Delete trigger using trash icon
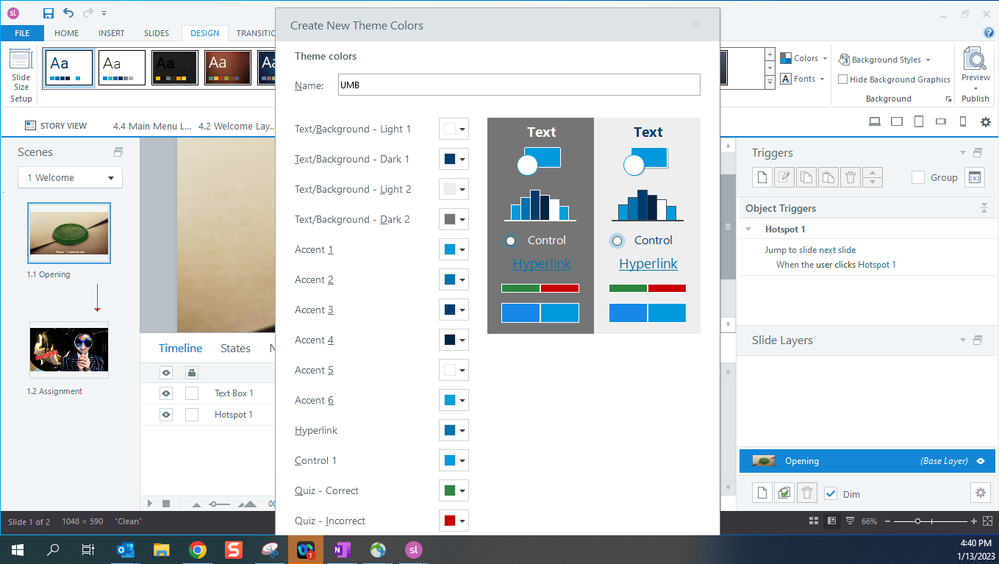Screen dimensions: 999x564 click(851, 177)
